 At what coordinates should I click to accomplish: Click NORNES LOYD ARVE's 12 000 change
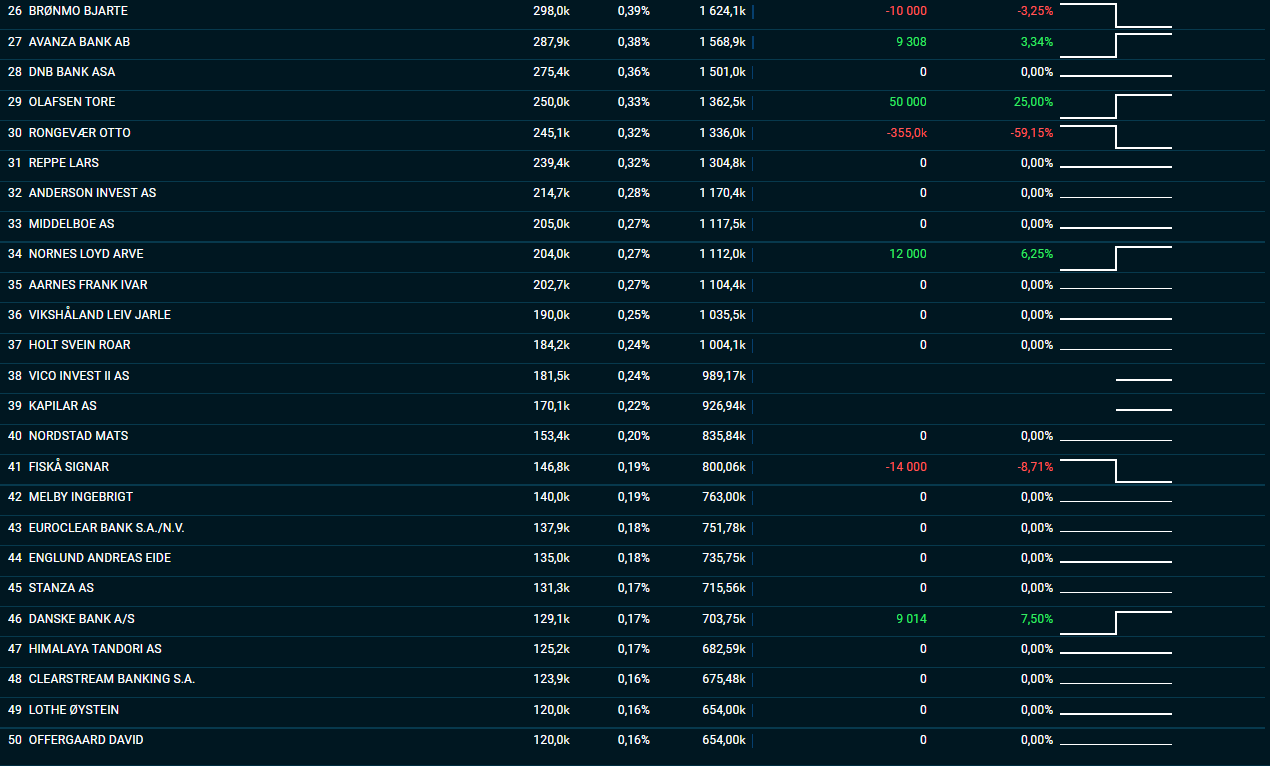click(908, 254)
